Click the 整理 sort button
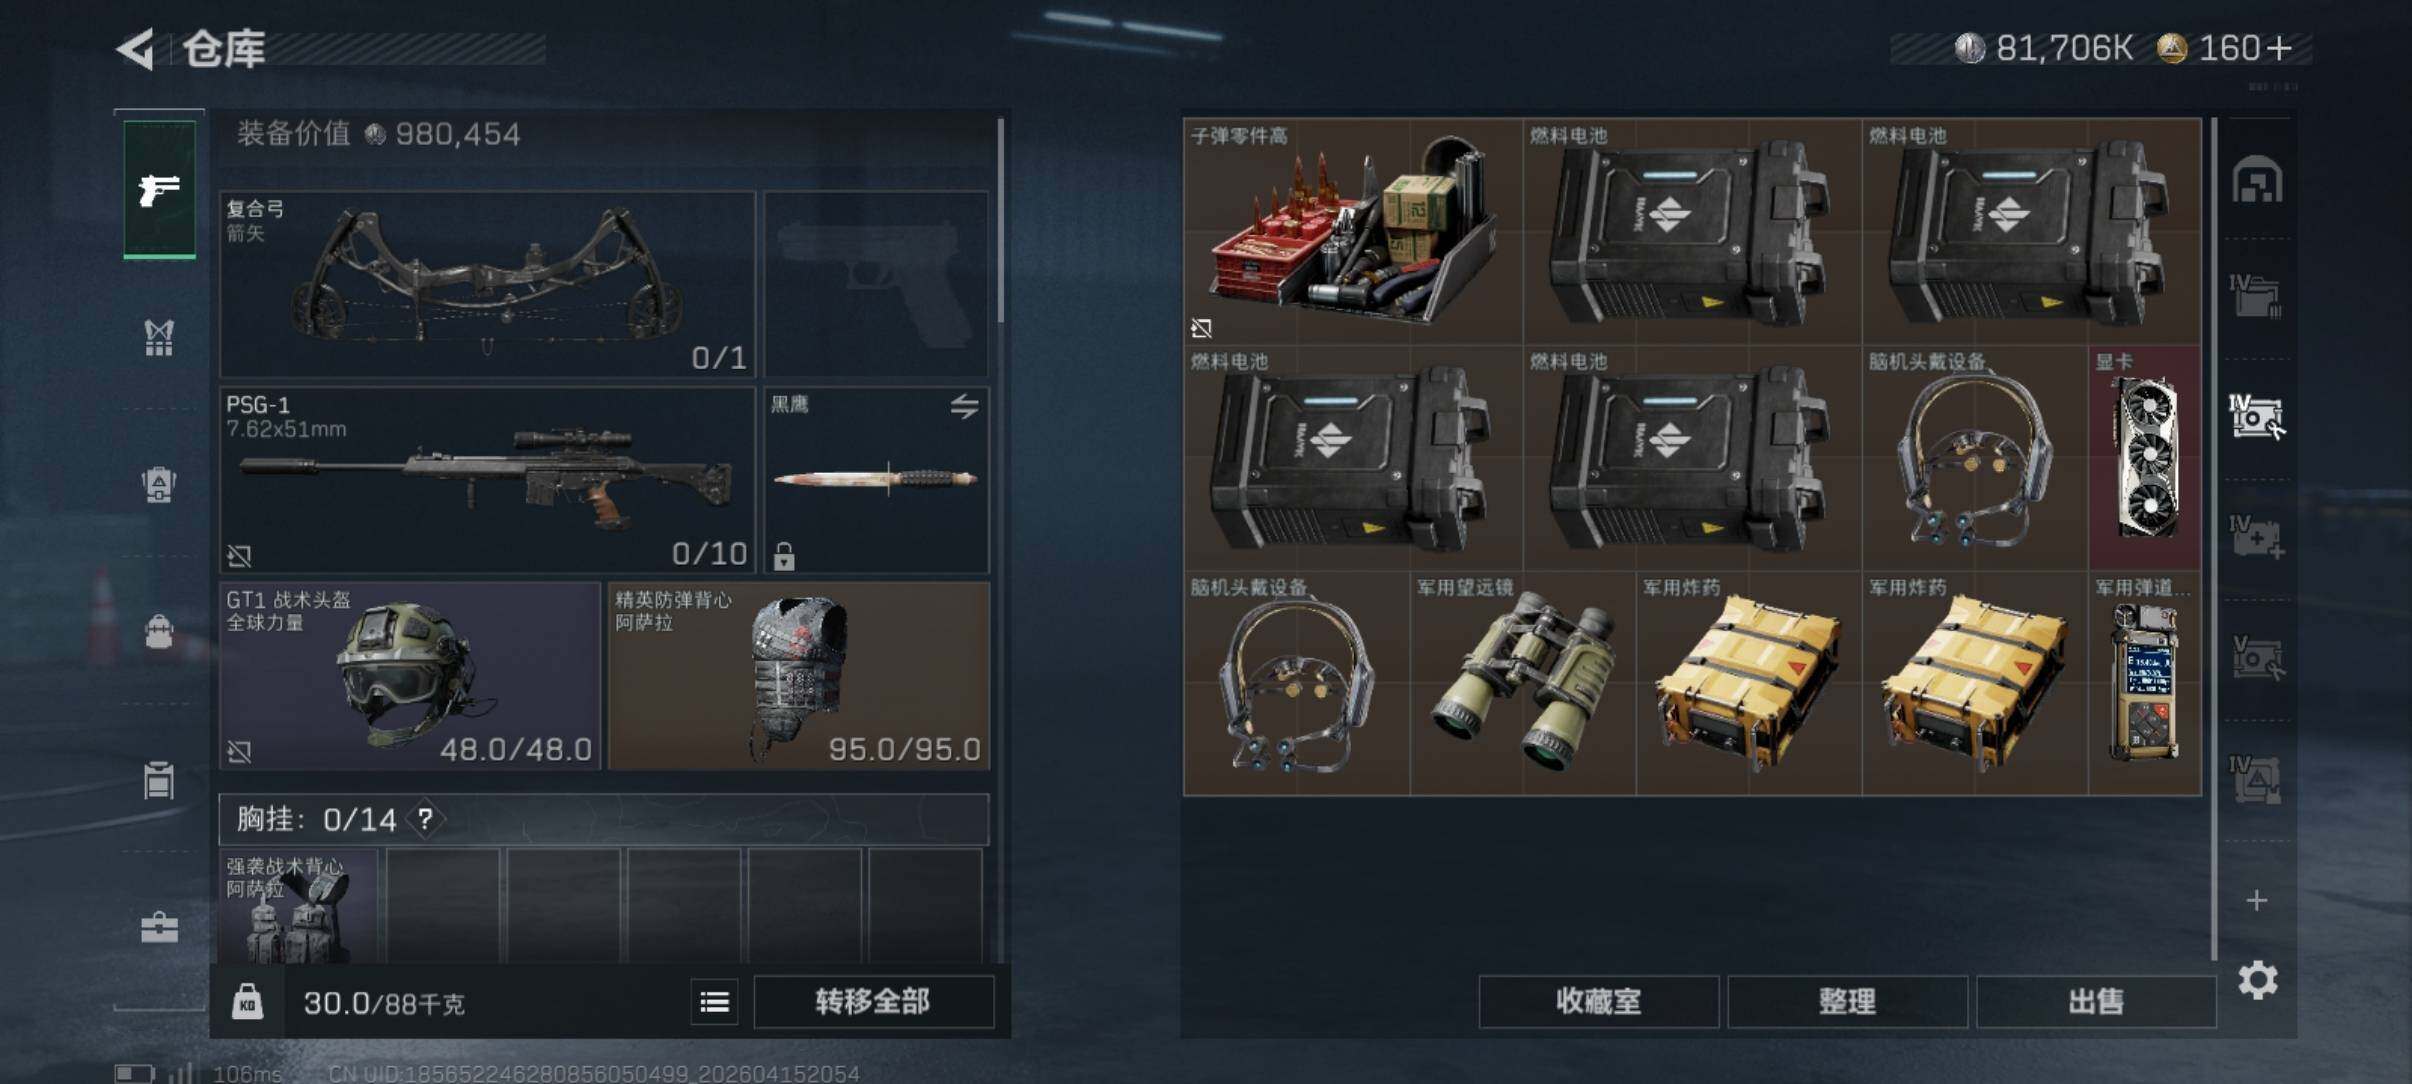The image size is (2412, 1084). click(x=1847, y=1002)
